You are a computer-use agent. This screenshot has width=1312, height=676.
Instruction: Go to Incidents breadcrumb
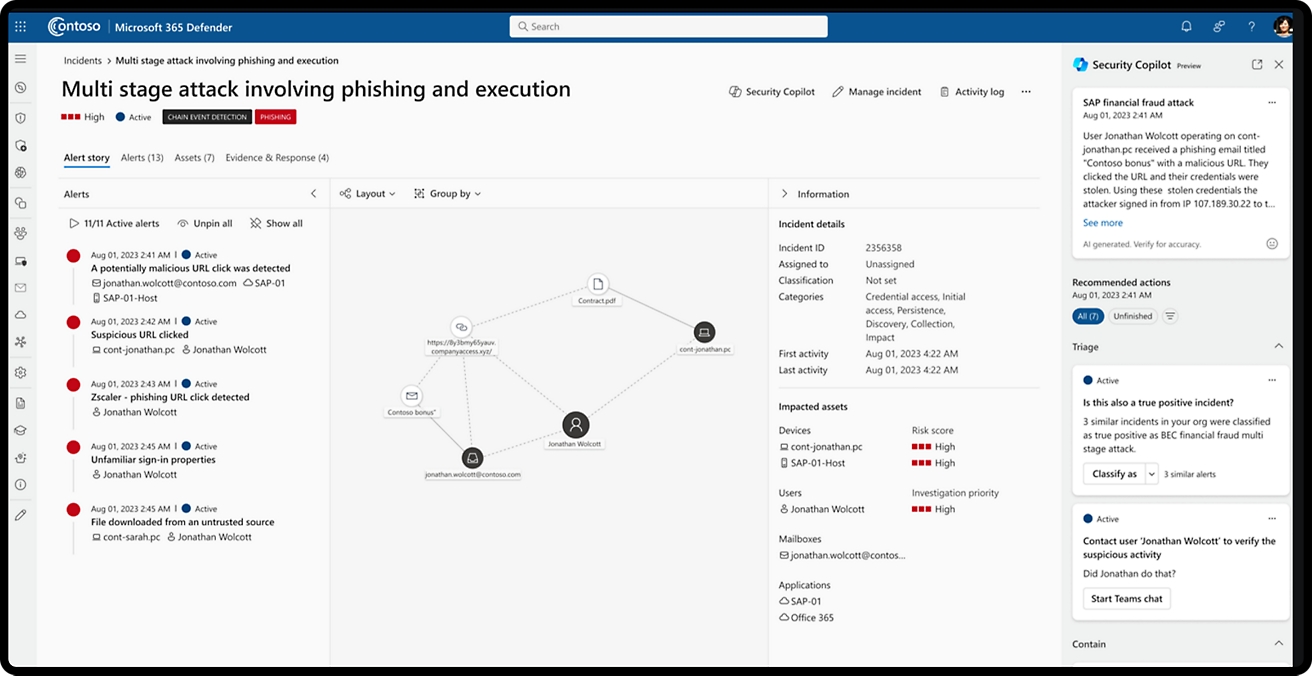83,61
